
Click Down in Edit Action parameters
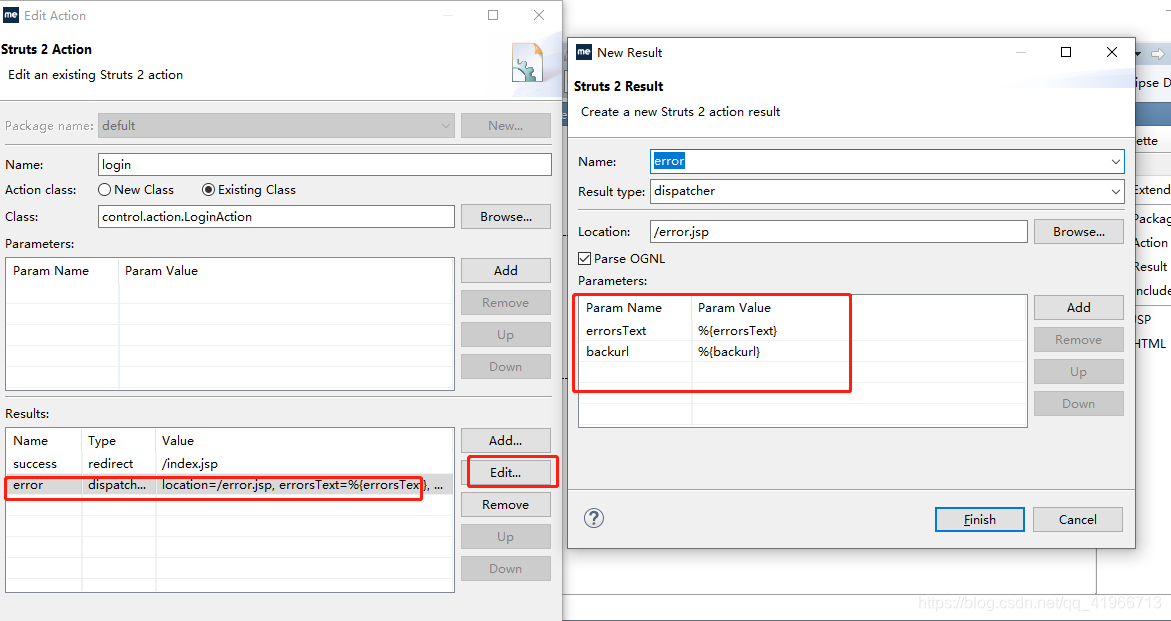click(506, 366)
